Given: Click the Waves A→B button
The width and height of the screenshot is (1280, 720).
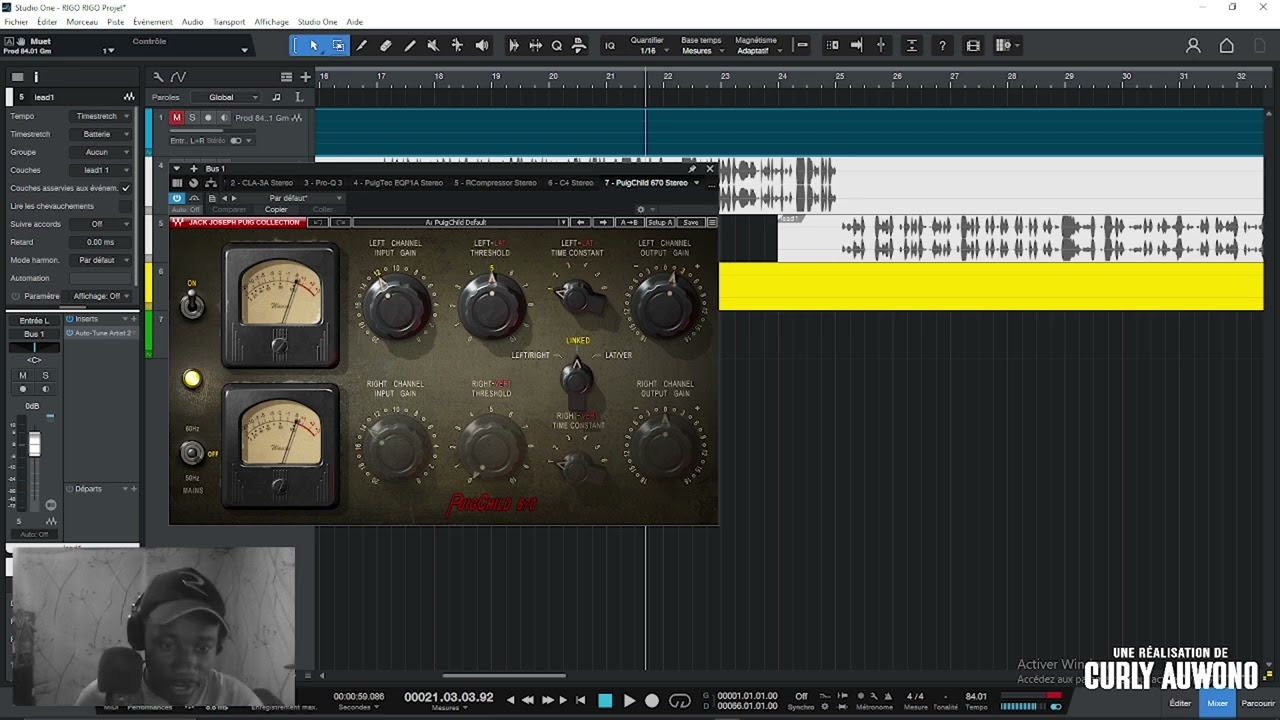Looking at the screenshot, I should click(x=629, y=222).
